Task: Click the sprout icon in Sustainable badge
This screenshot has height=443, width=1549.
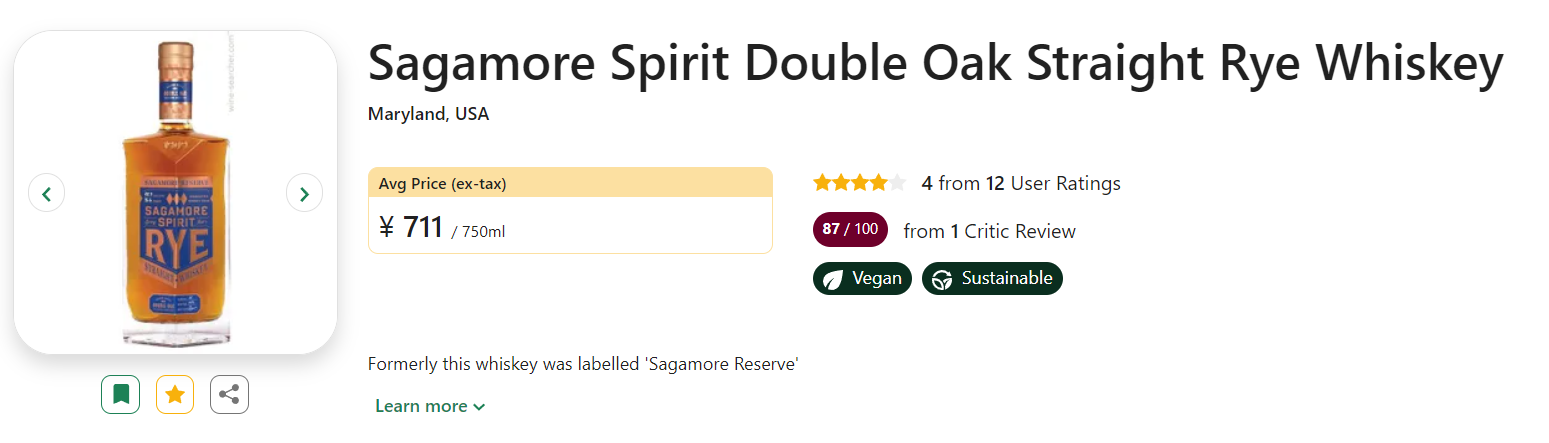Action: point(941,279)
